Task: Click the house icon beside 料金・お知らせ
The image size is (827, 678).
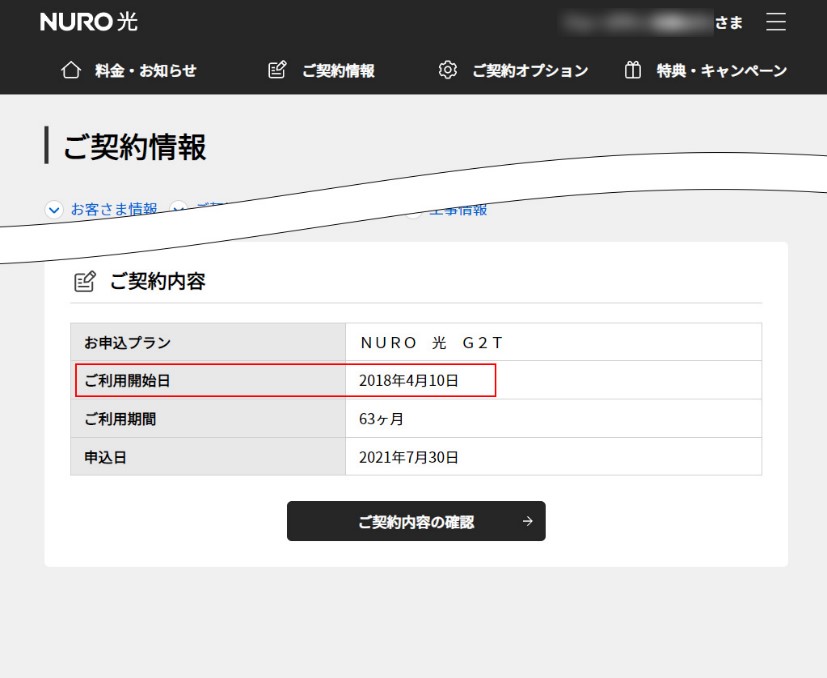Action: (x=70, y=70)
